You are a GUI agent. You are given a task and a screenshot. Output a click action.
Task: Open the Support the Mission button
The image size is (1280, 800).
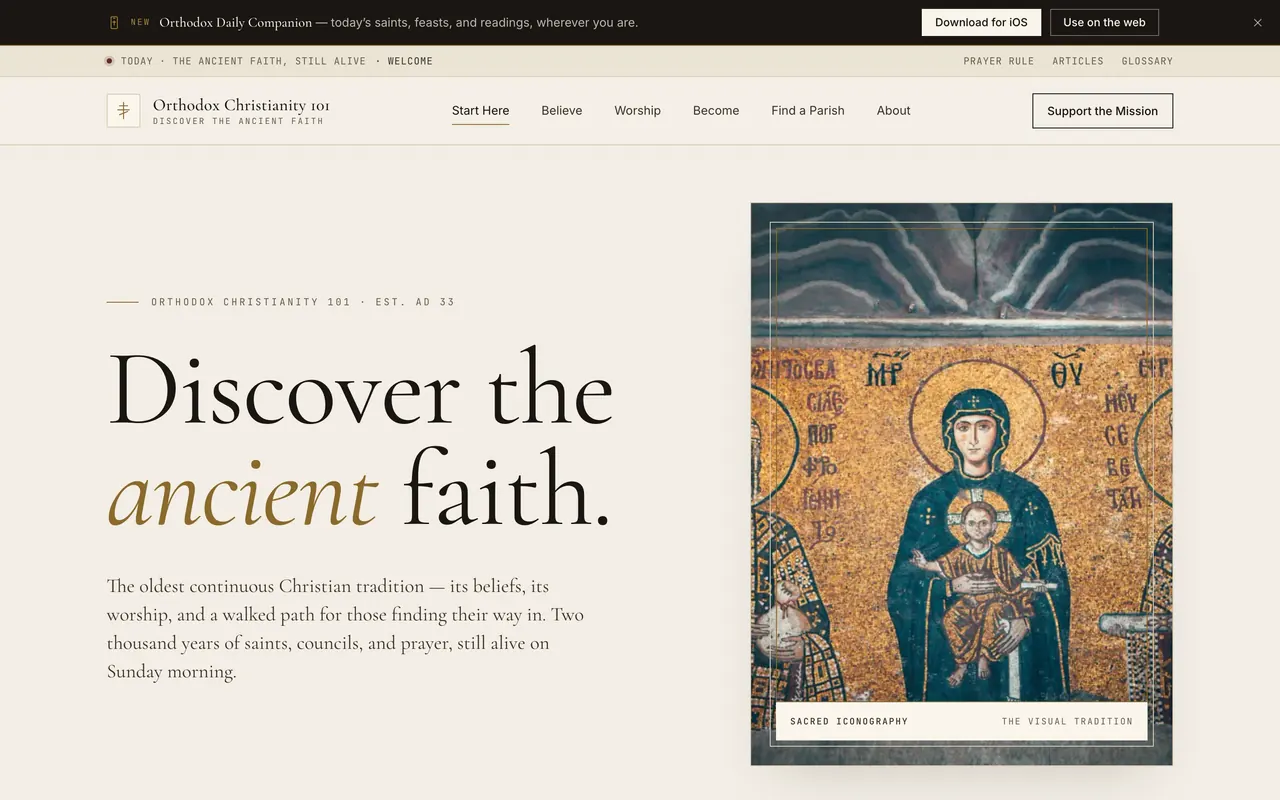click(x=1102, y=111)
